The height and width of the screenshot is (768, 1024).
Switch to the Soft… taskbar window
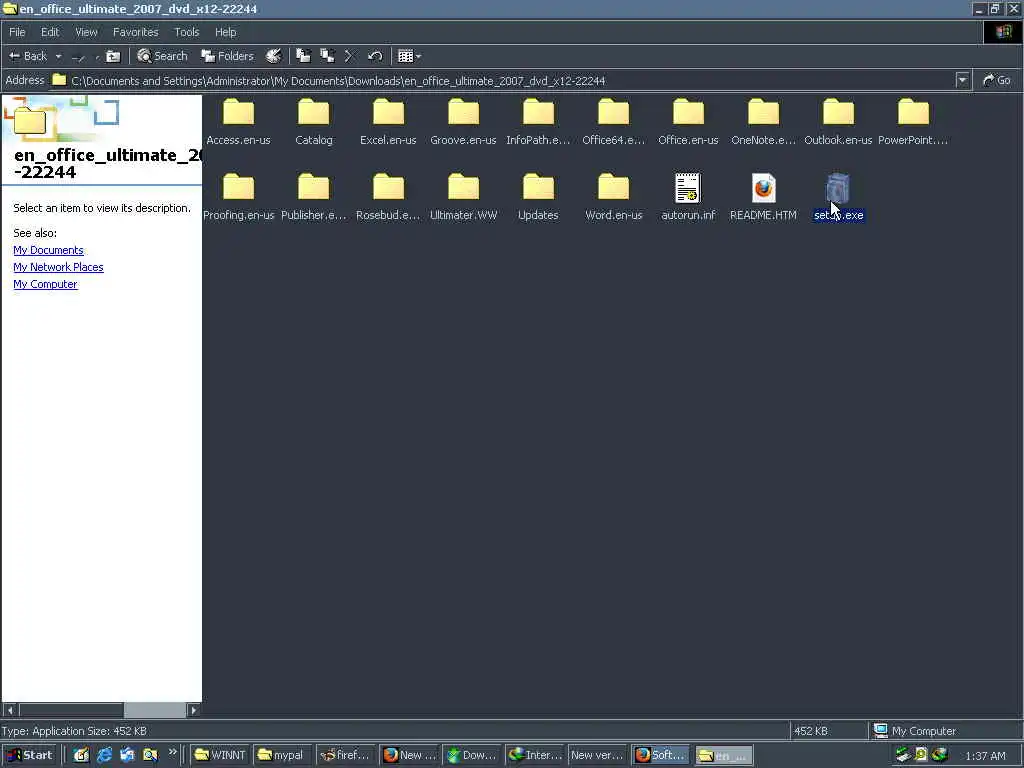(x=660, y=756)
